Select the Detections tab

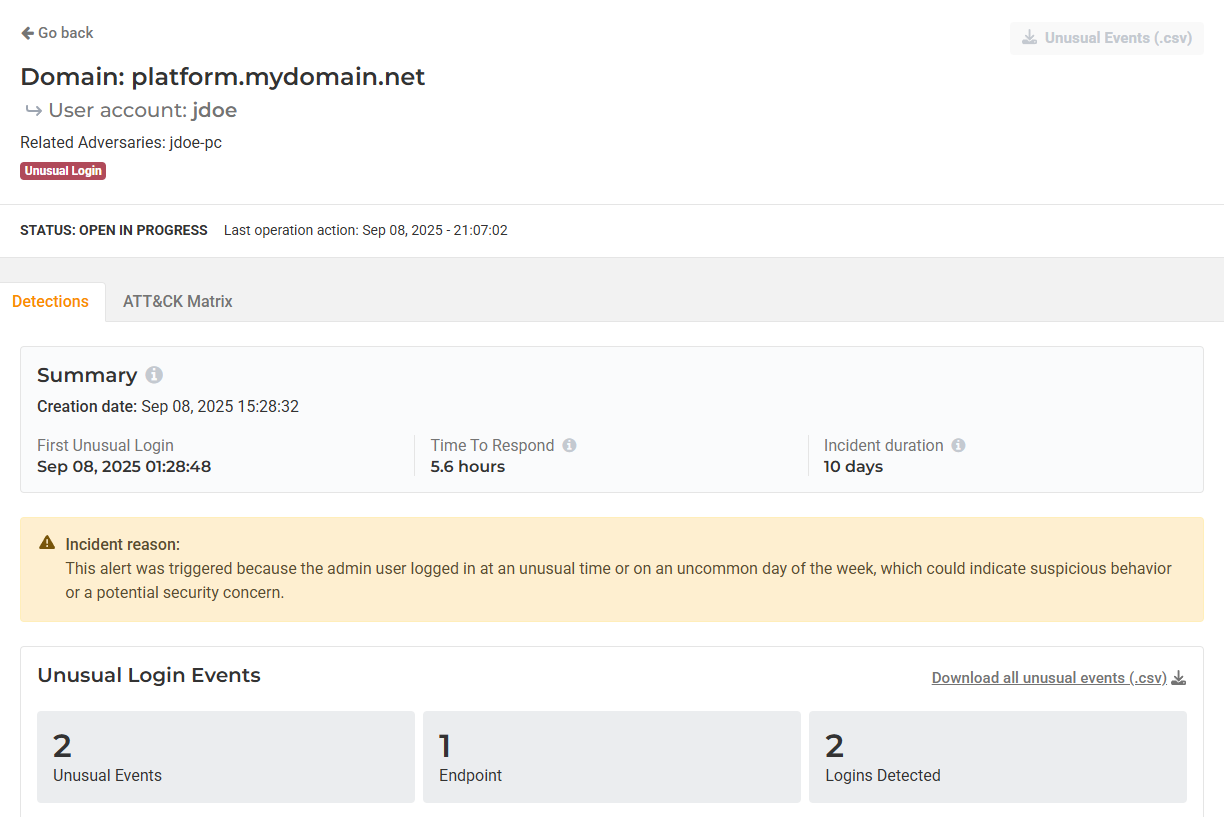click(50, 301)
